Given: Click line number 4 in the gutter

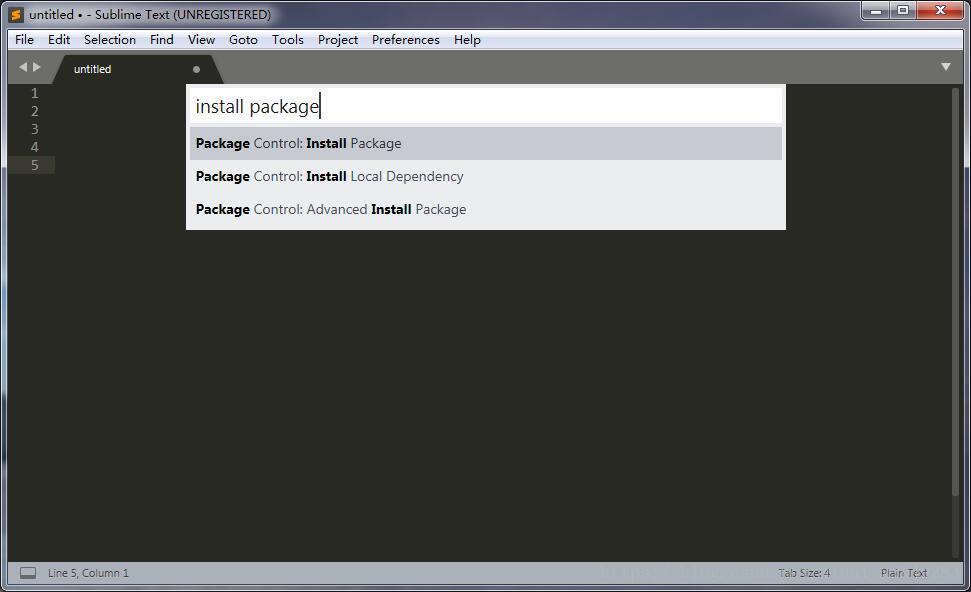Looking at the screenshot, I should click(x=35, y=147).
